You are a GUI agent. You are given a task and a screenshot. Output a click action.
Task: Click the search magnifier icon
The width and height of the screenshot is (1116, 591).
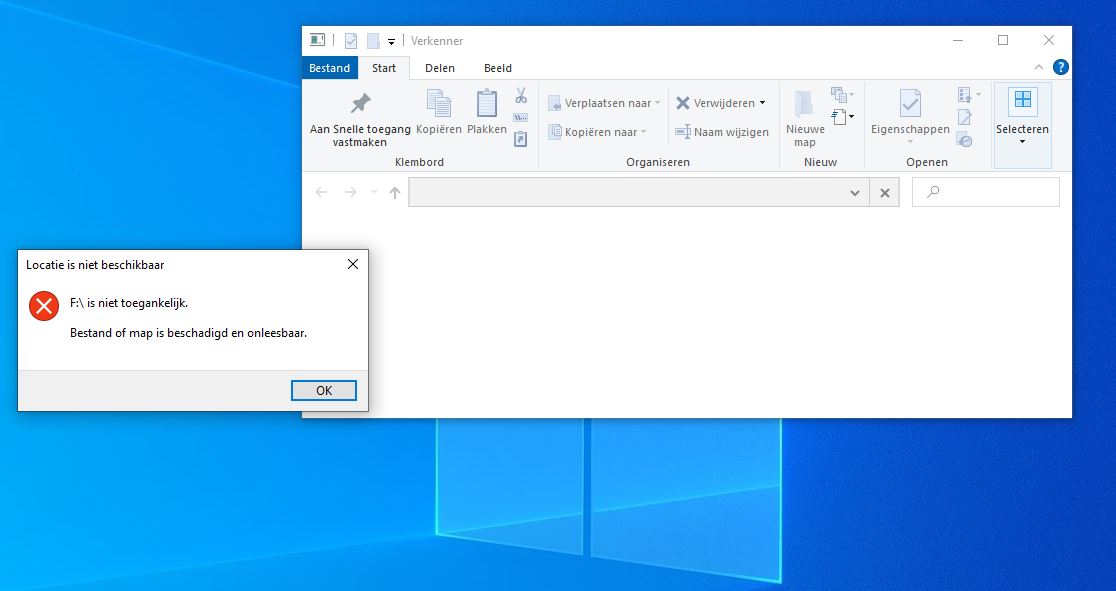click(x=933, y=192)
